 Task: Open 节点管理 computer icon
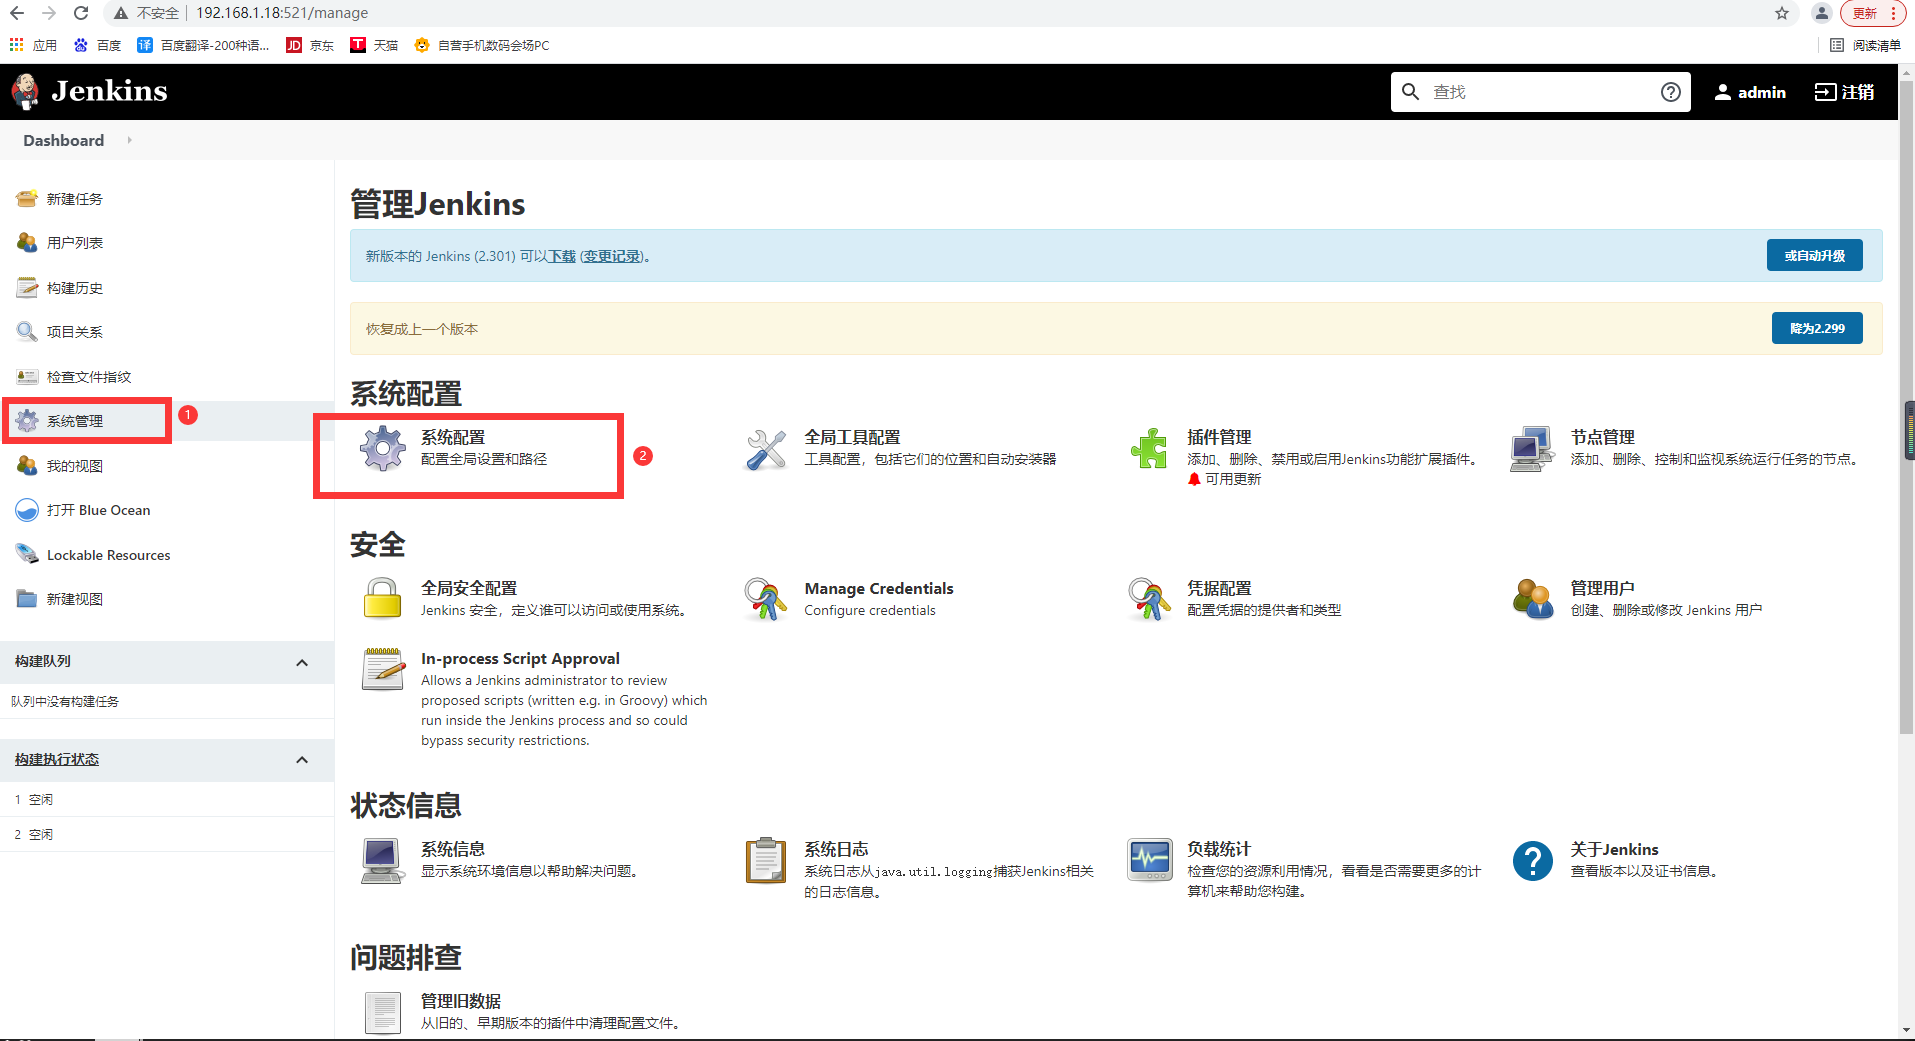[x=1532, y=449]
